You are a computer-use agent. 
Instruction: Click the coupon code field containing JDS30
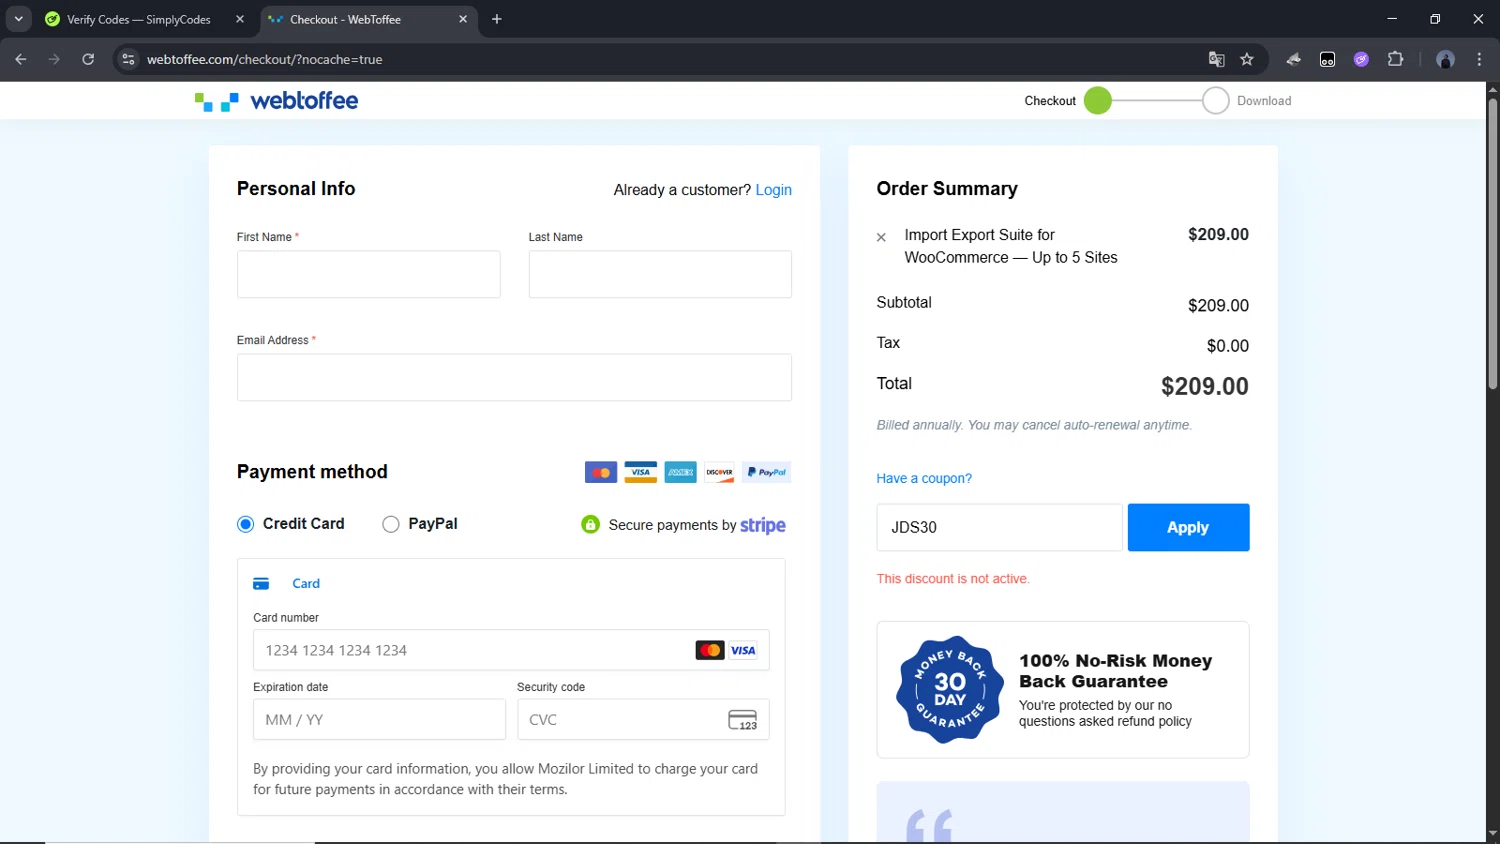999,527
